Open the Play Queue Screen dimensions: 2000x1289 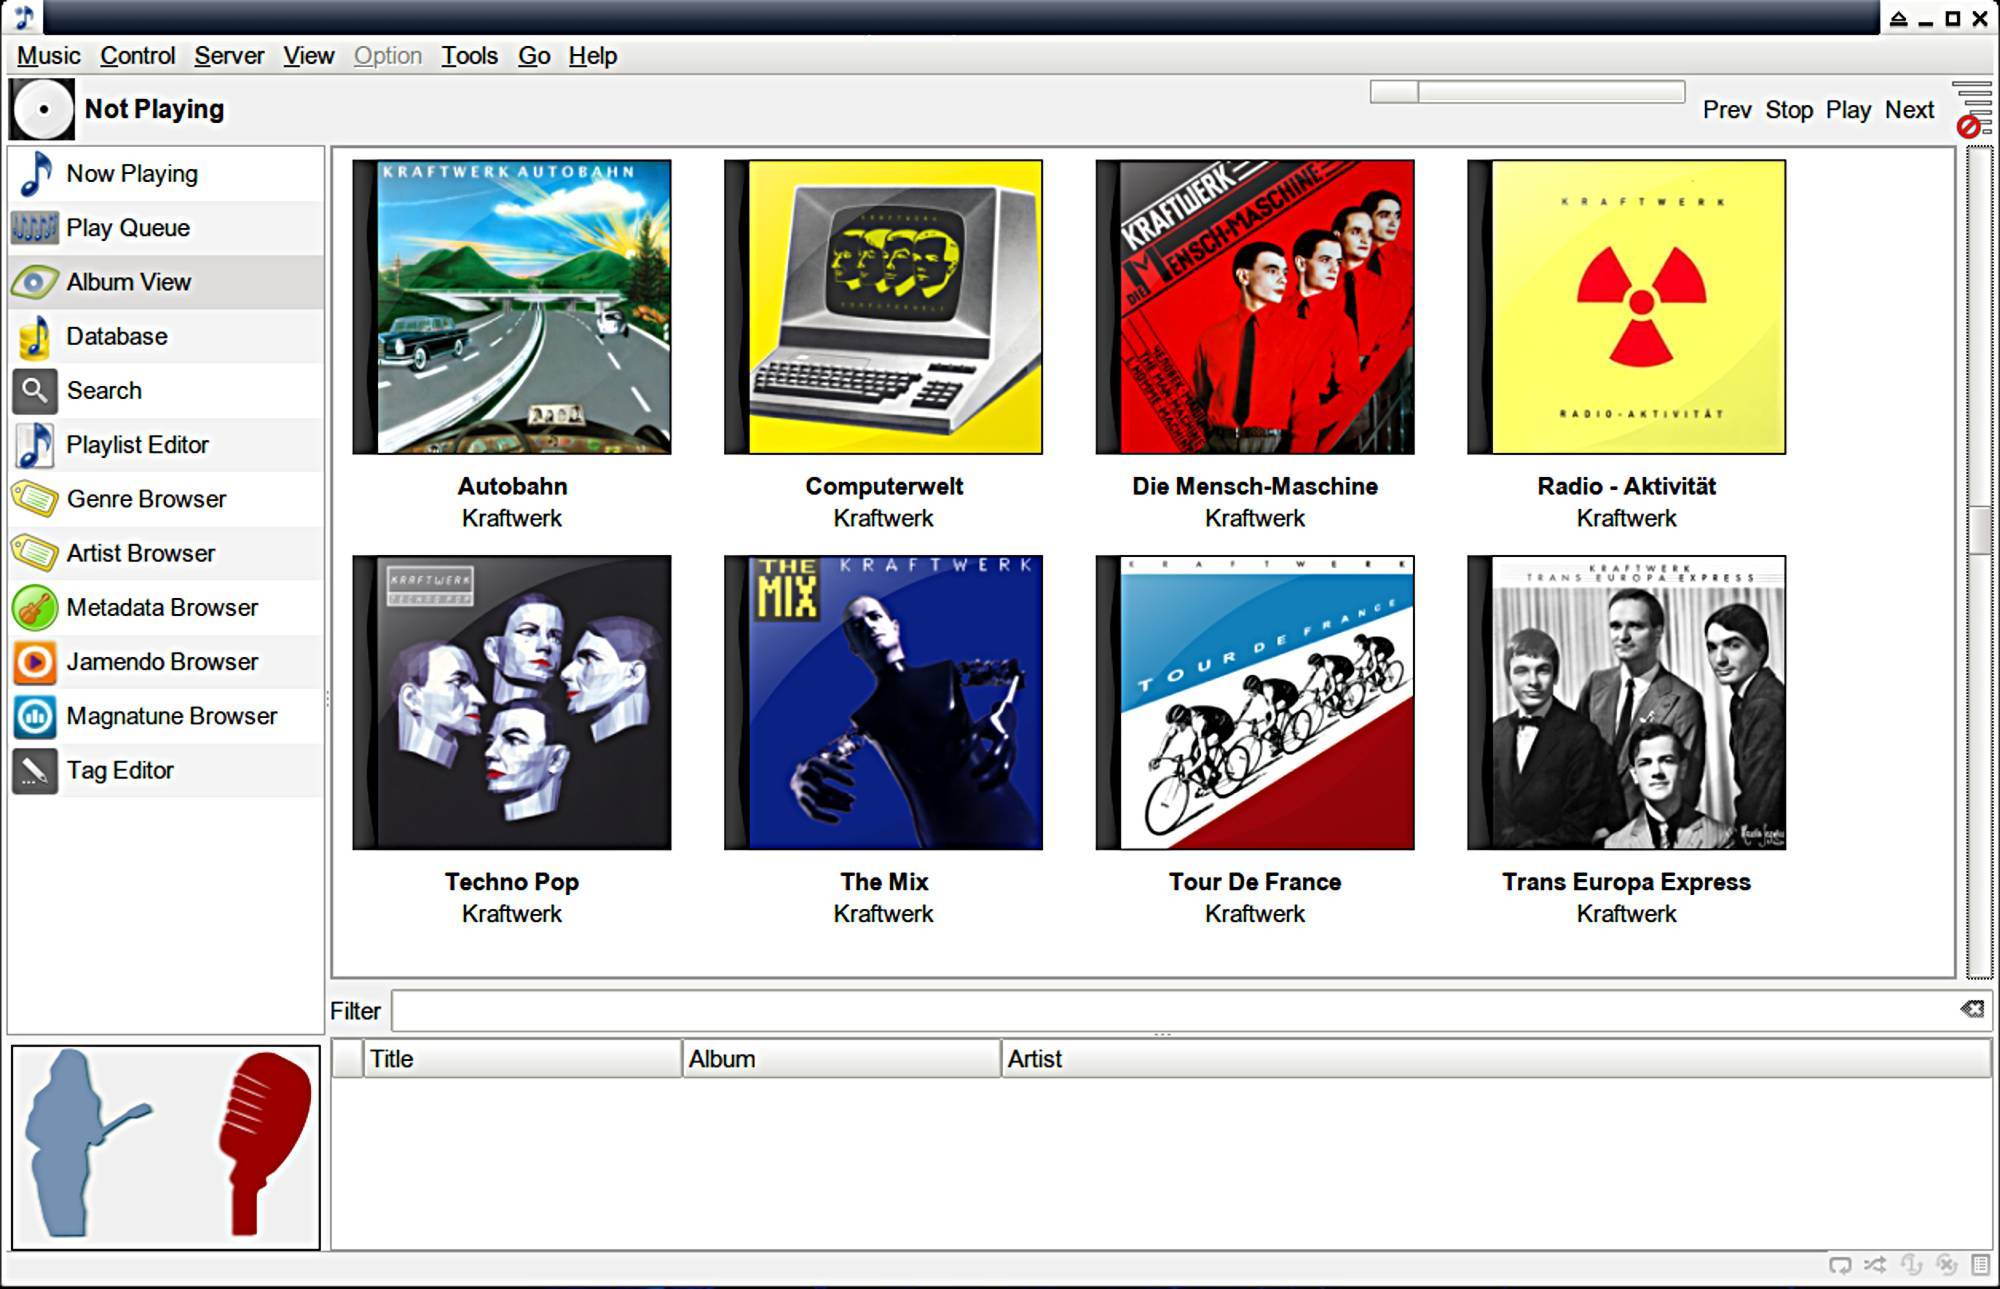pos(166,228)
